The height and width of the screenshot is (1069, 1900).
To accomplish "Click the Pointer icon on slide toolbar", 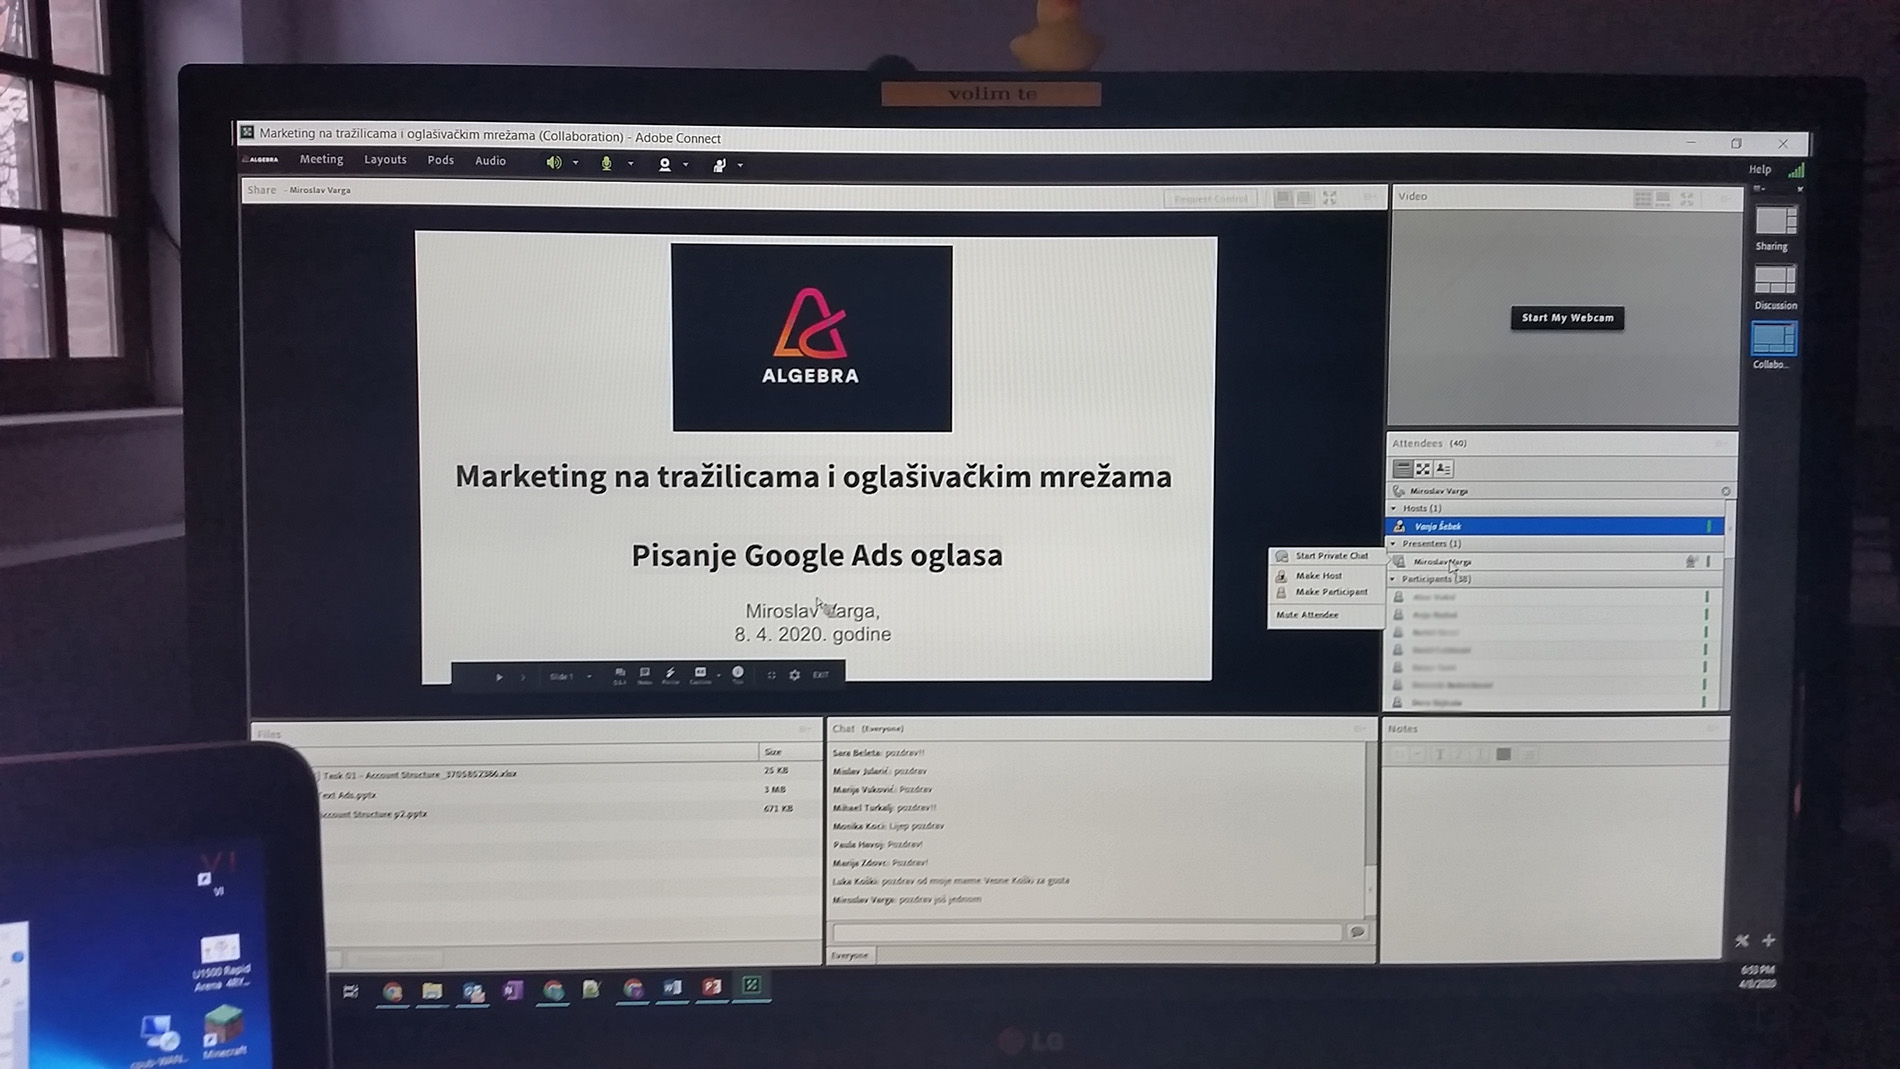I will (670, 676).
